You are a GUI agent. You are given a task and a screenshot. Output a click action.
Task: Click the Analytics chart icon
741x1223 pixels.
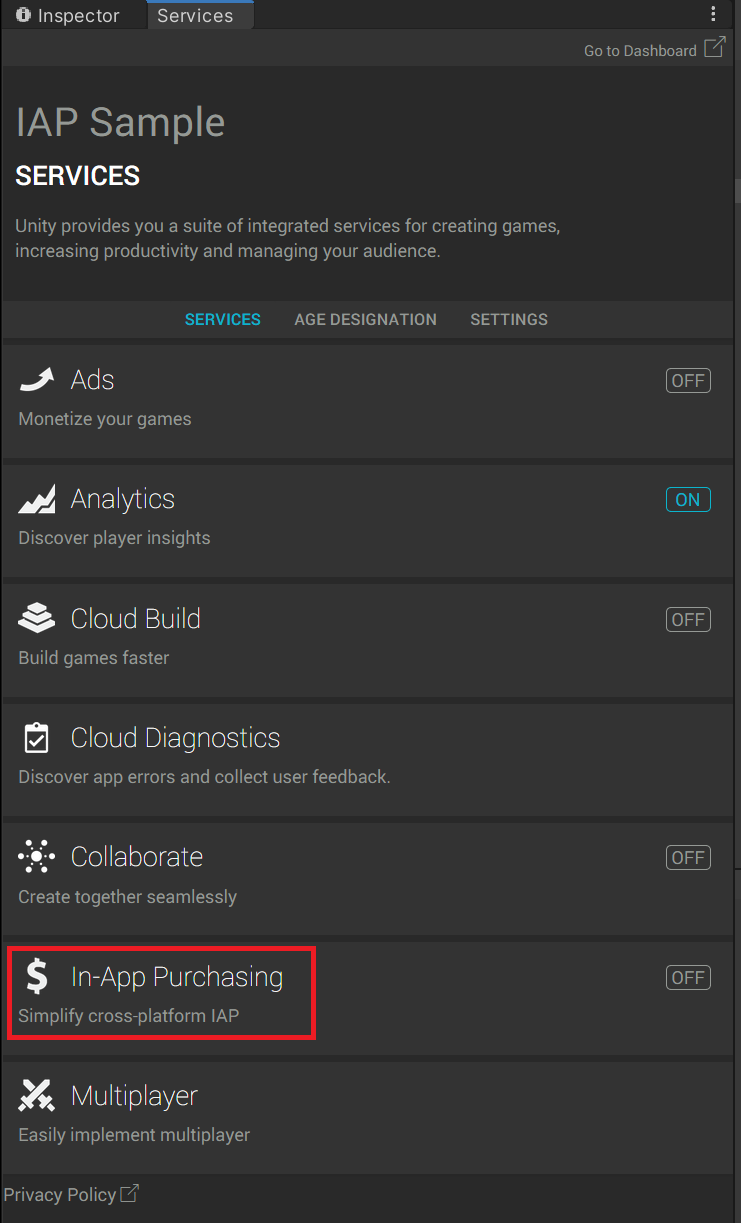[x=37, y=499]
